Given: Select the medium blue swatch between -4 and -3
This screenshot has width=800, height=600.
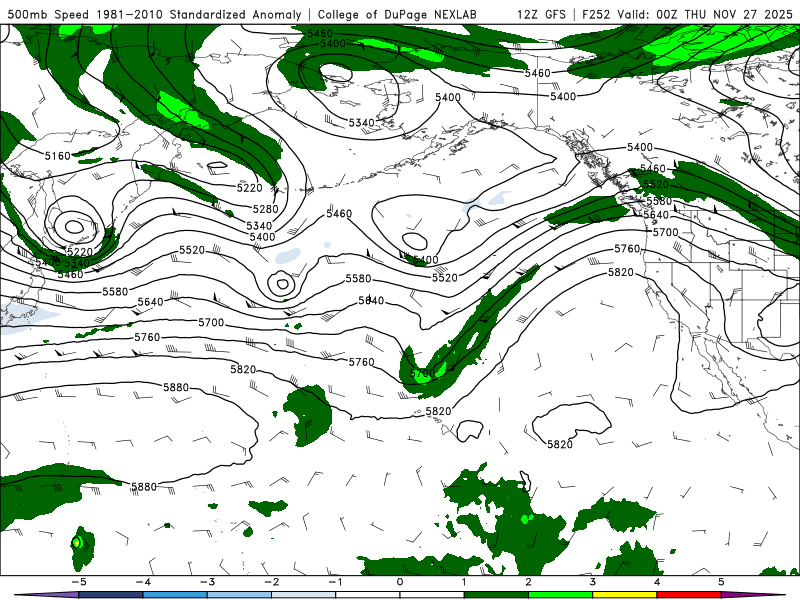Looking at the screenshot, I should click(x=175, y=595).
